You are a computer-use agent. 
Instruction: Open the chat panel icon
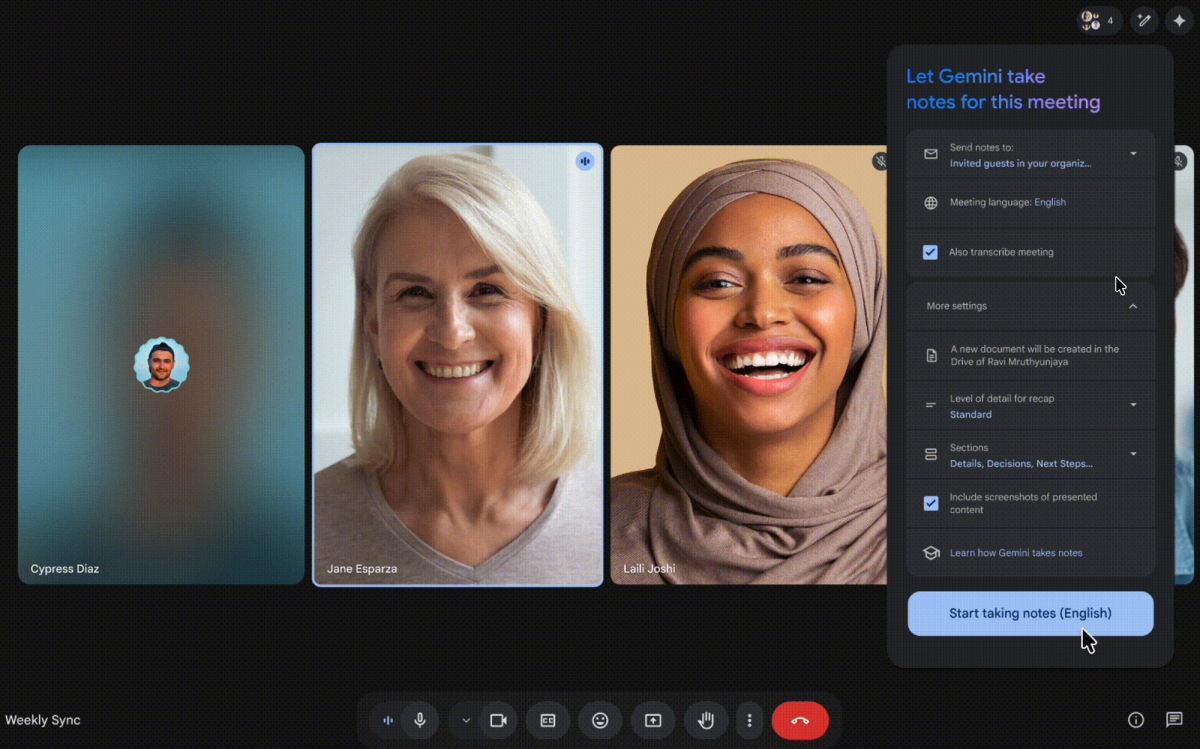click(x=1175, y=720)
